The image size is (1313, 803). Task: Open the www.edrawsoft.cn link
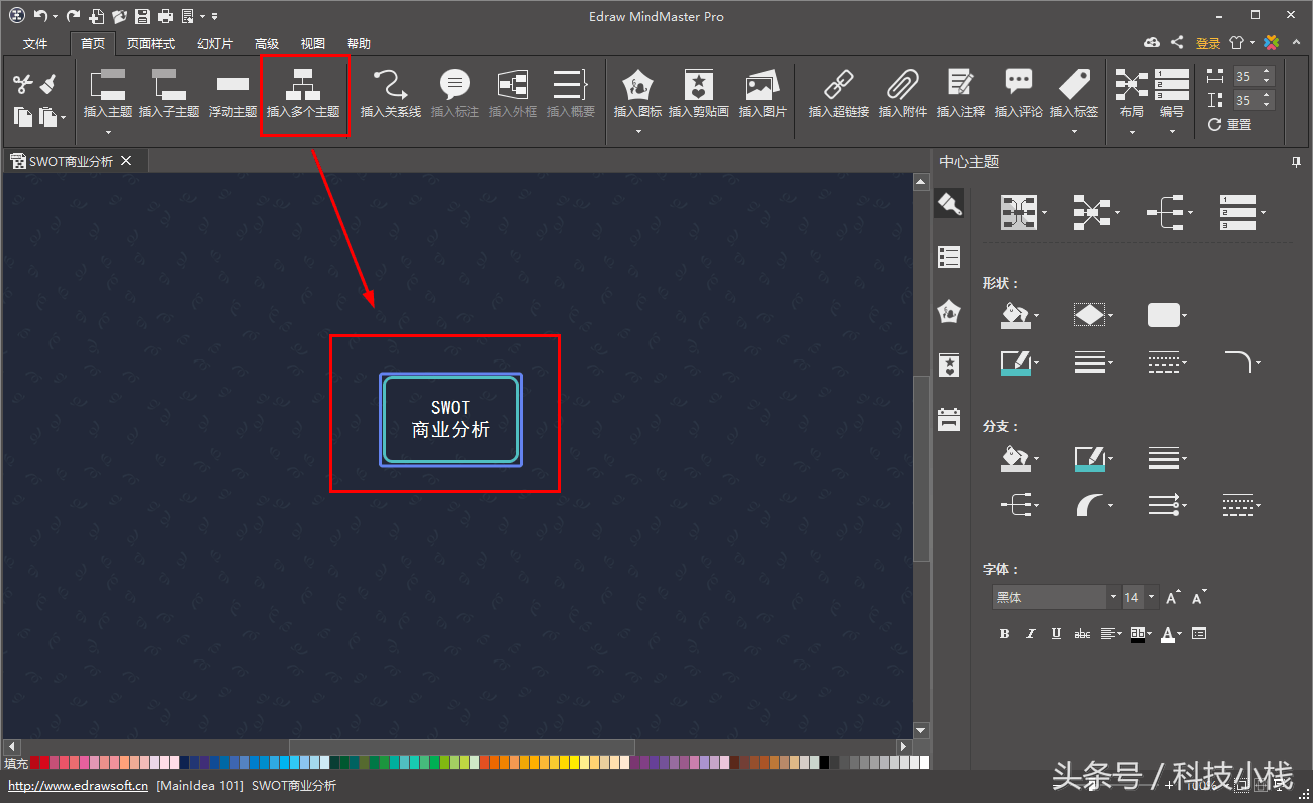(x=78, y=786)
